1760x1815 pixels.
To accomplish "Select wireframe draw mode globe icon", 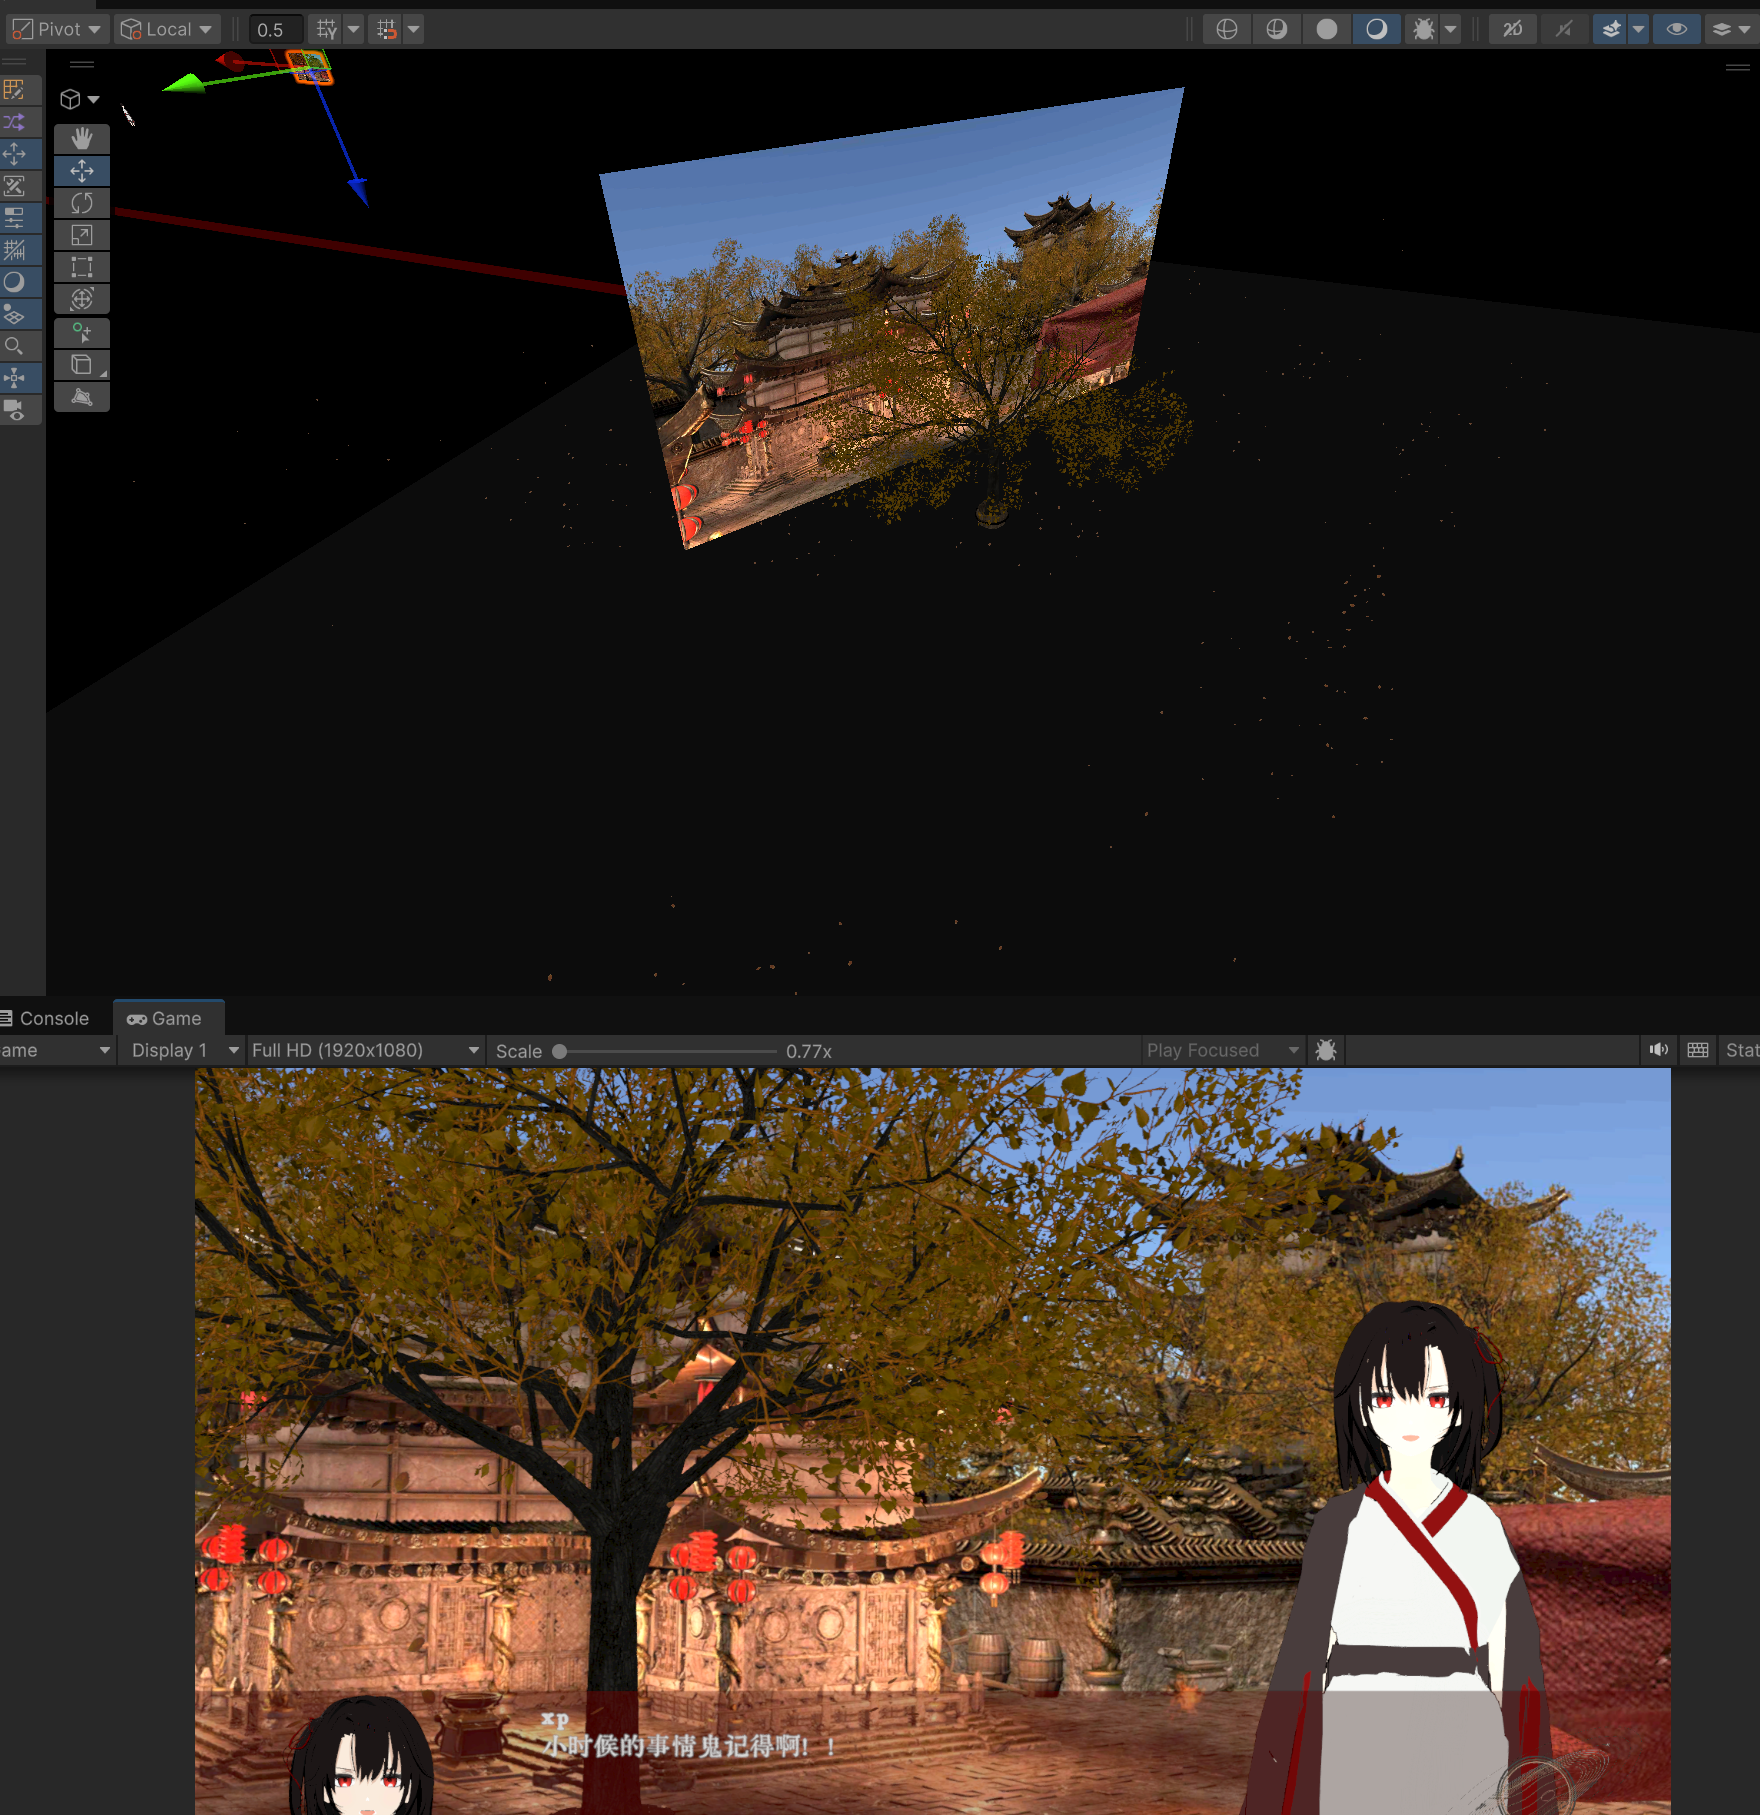I will tap(1227, 29).
